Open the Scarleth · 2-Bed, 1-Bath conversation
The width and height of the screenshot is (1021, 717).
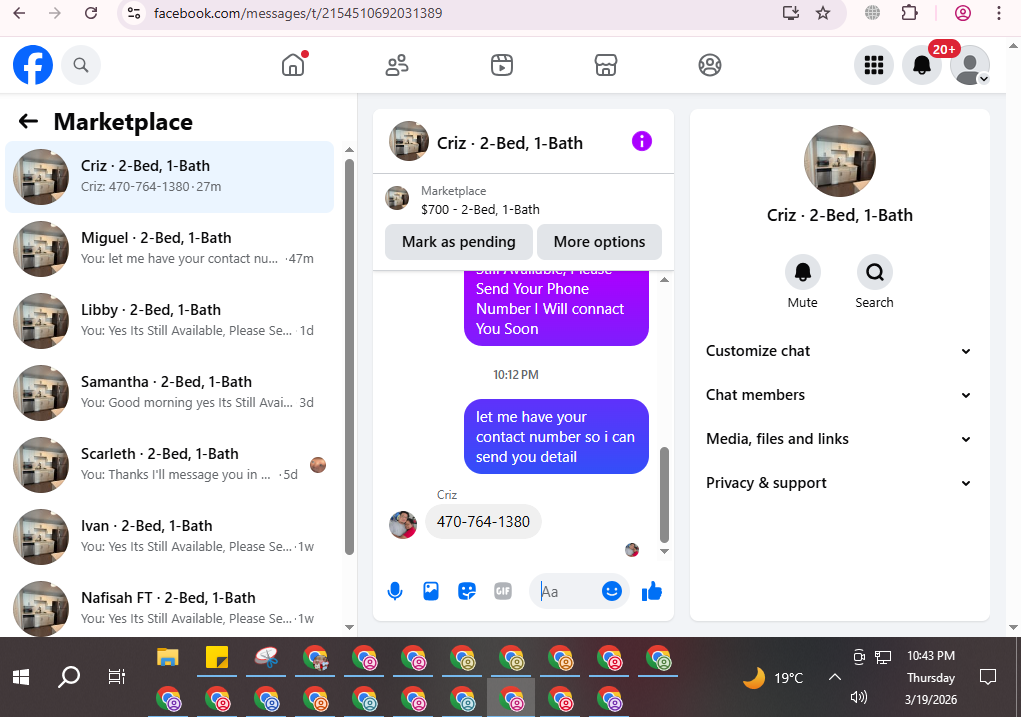click(169, 465)
